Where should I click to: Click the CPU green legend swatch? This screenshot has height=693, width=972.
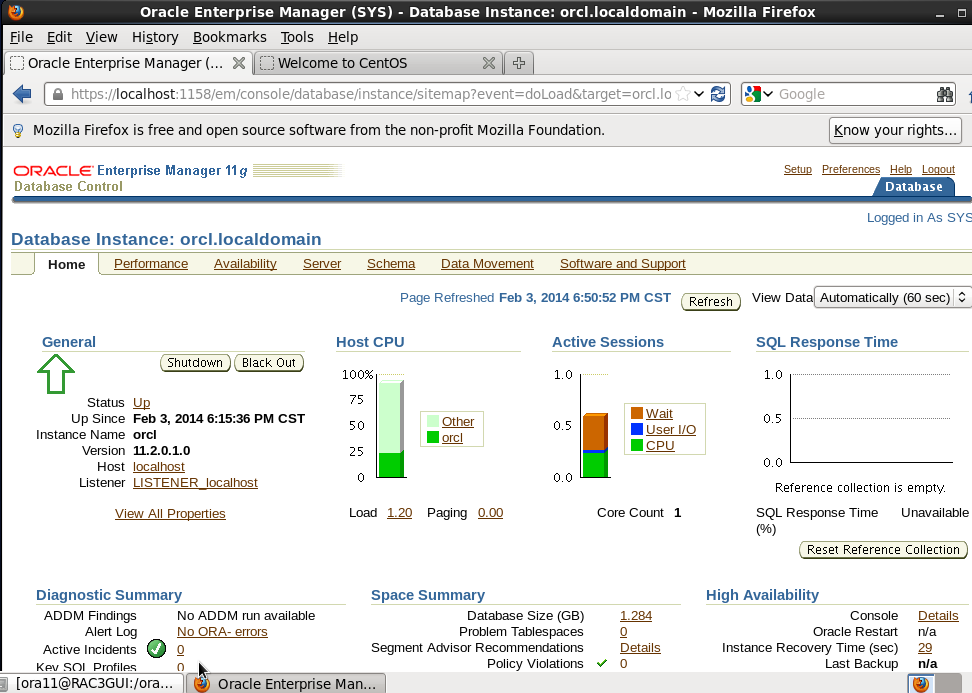tap(637, 445)
